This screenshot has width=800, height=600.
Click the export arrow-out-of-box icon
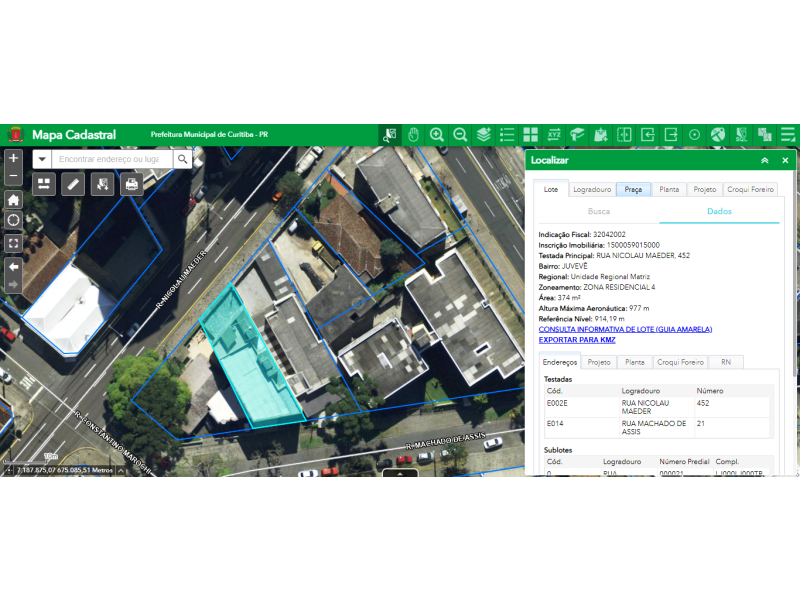671,135
